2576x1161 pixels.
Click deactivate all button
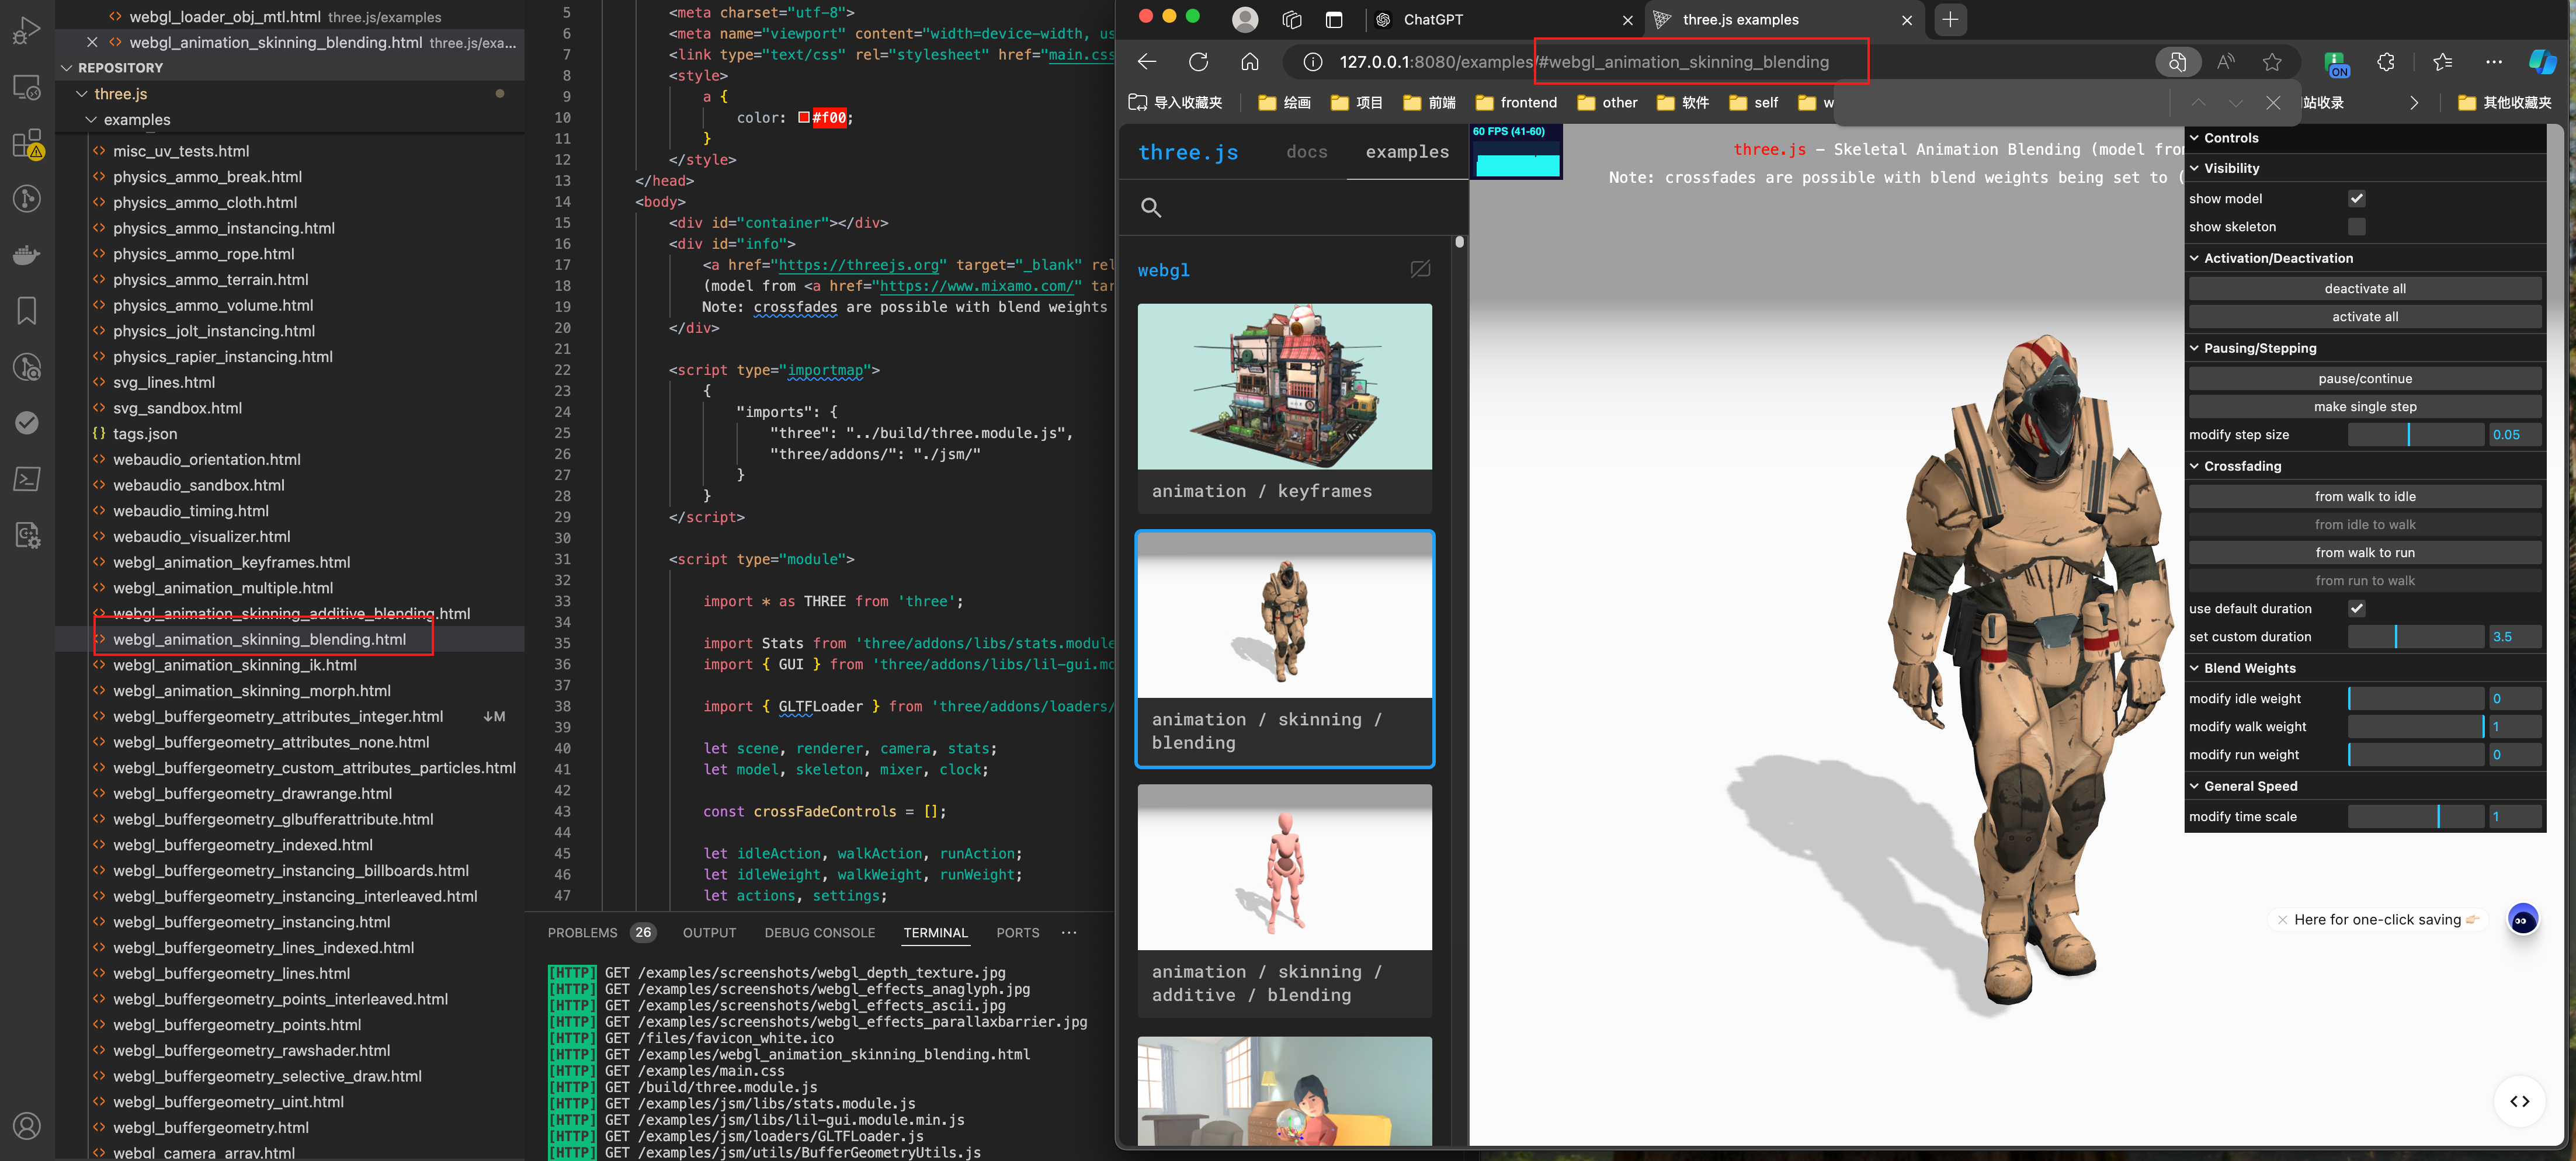[x=2365, y=289]
